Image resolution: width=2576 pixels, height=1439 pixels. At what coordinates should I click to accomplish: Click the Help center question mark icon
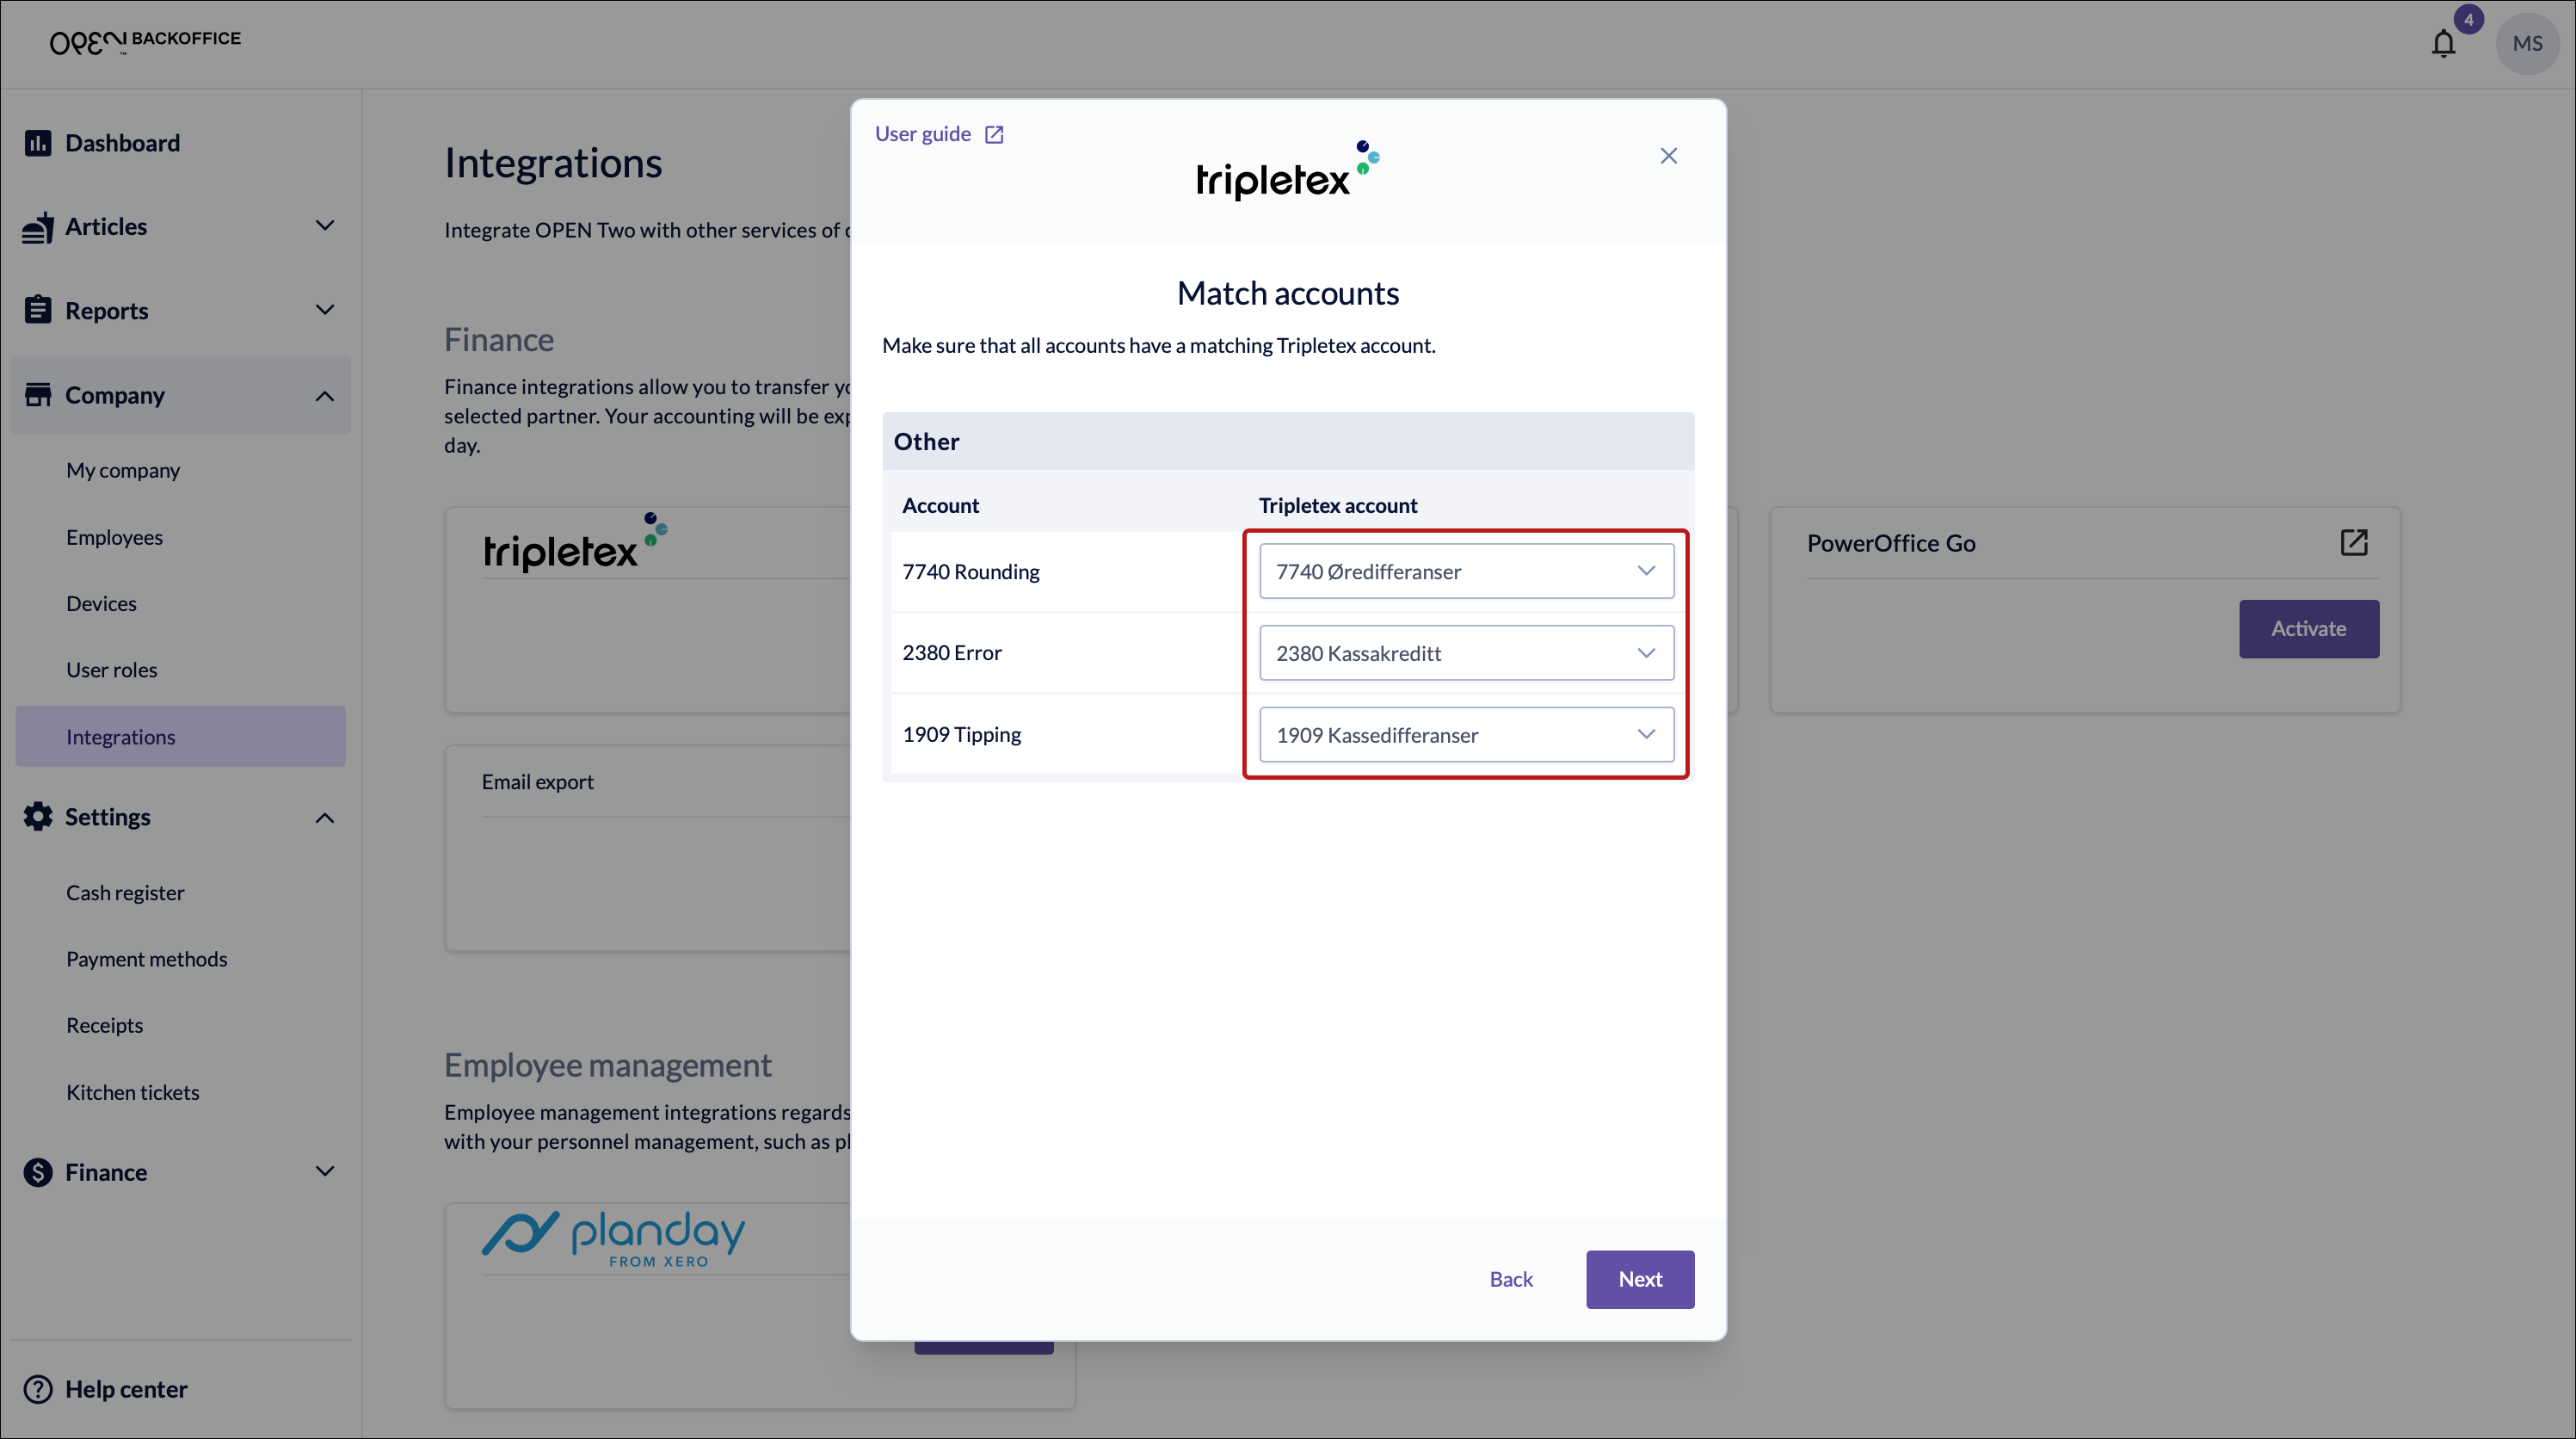pyautogui.click(x=38, y=1389)
